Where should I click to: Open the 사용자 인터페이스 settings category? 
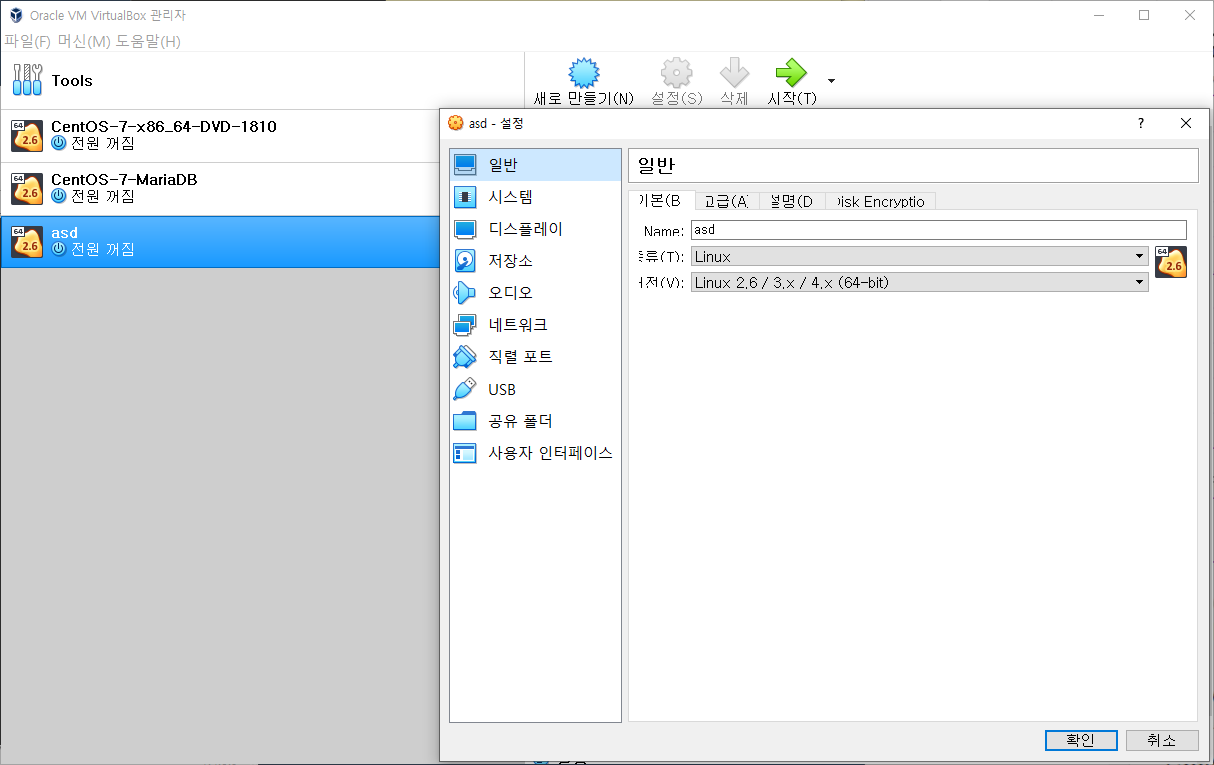click(x=535, y=453)
